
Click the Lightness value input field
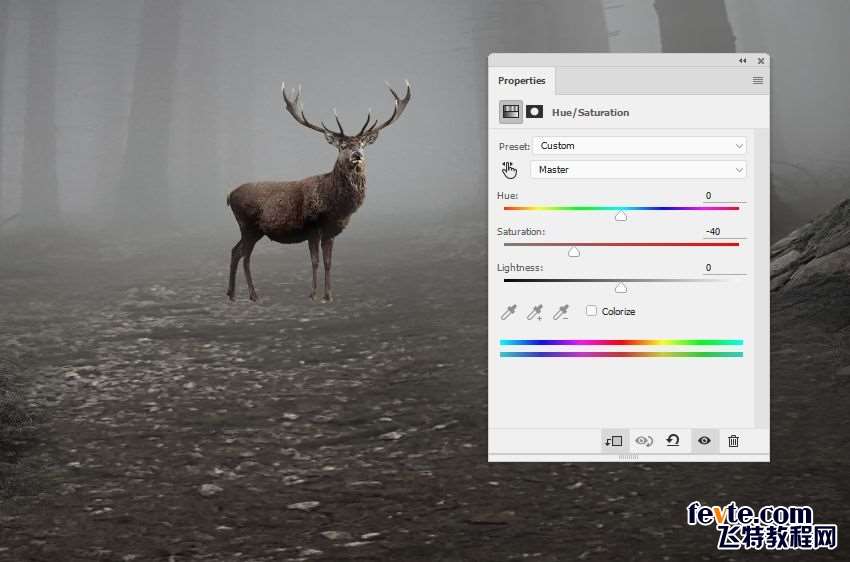point(723,268)
